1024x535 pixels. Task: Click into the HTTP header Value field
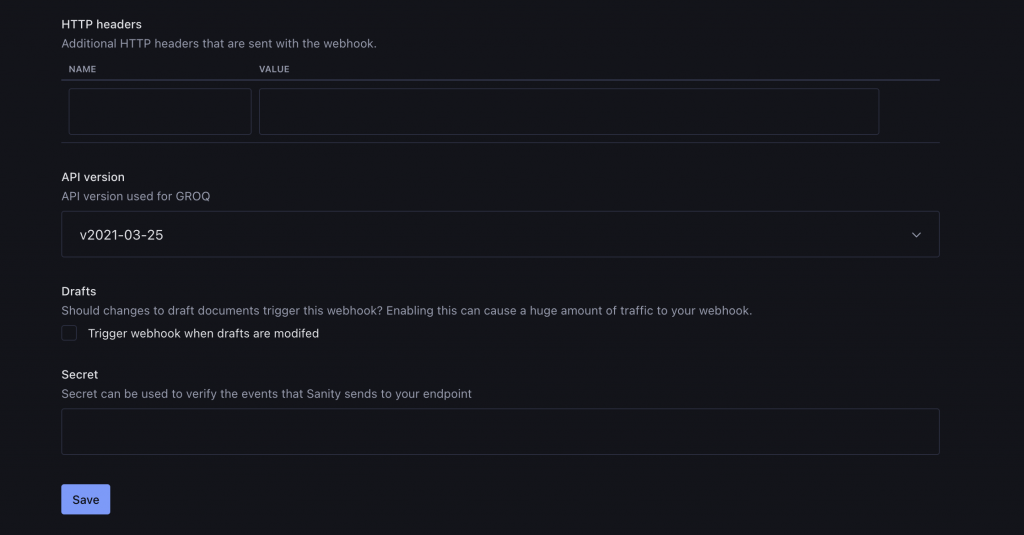568,111
